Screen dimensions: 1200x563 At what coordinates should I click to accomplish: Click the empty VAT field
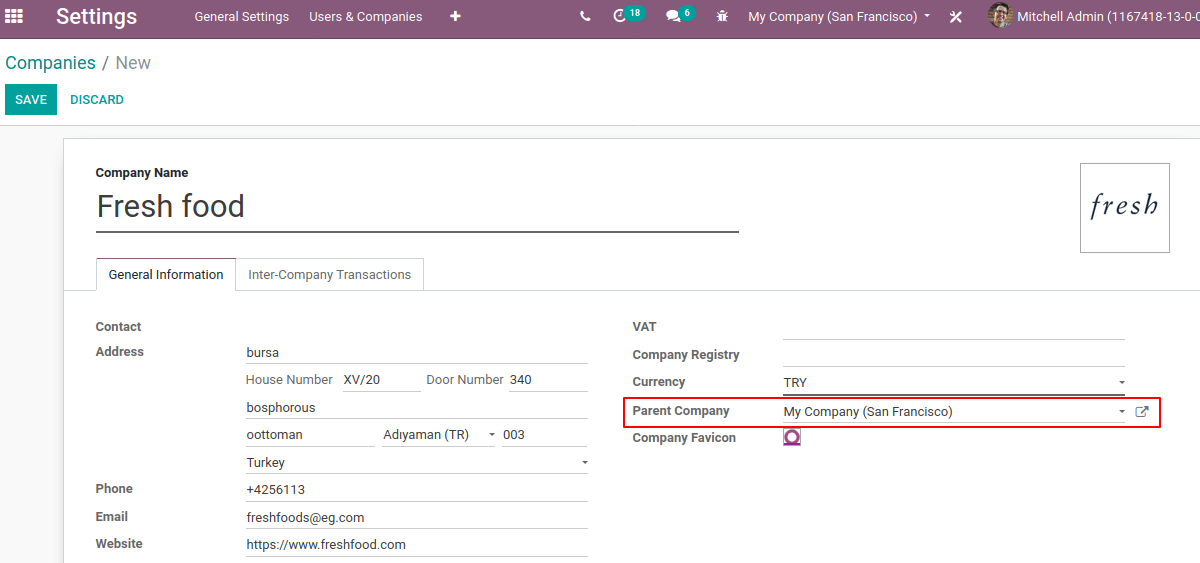[x=954, y=328]
